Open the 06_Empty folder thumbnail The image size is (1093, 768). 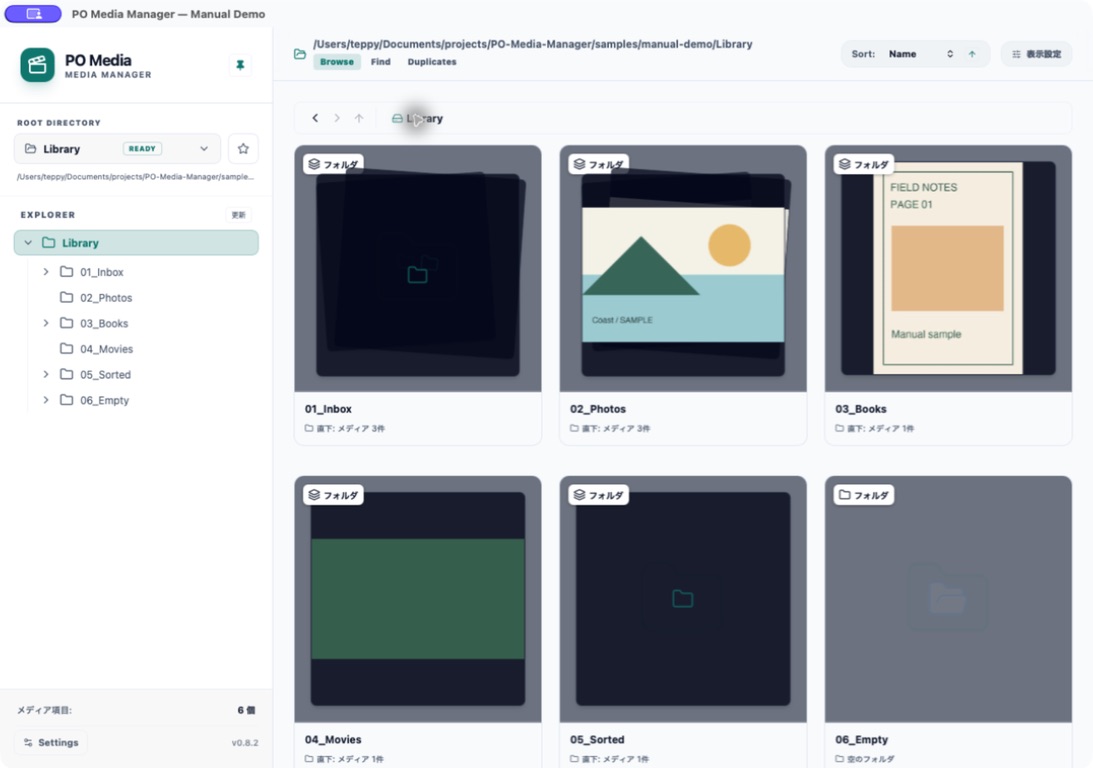tap(948, 599)
